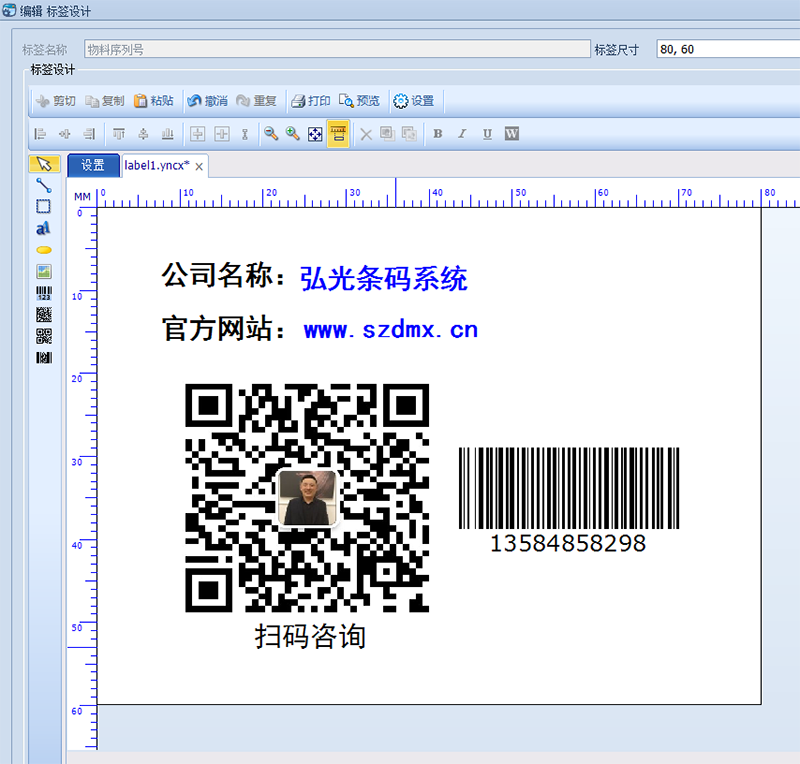Open the 预览 print preview
The height and width of the screenshot is (764, 800).
pyautogui.click(x=359, y=101)
